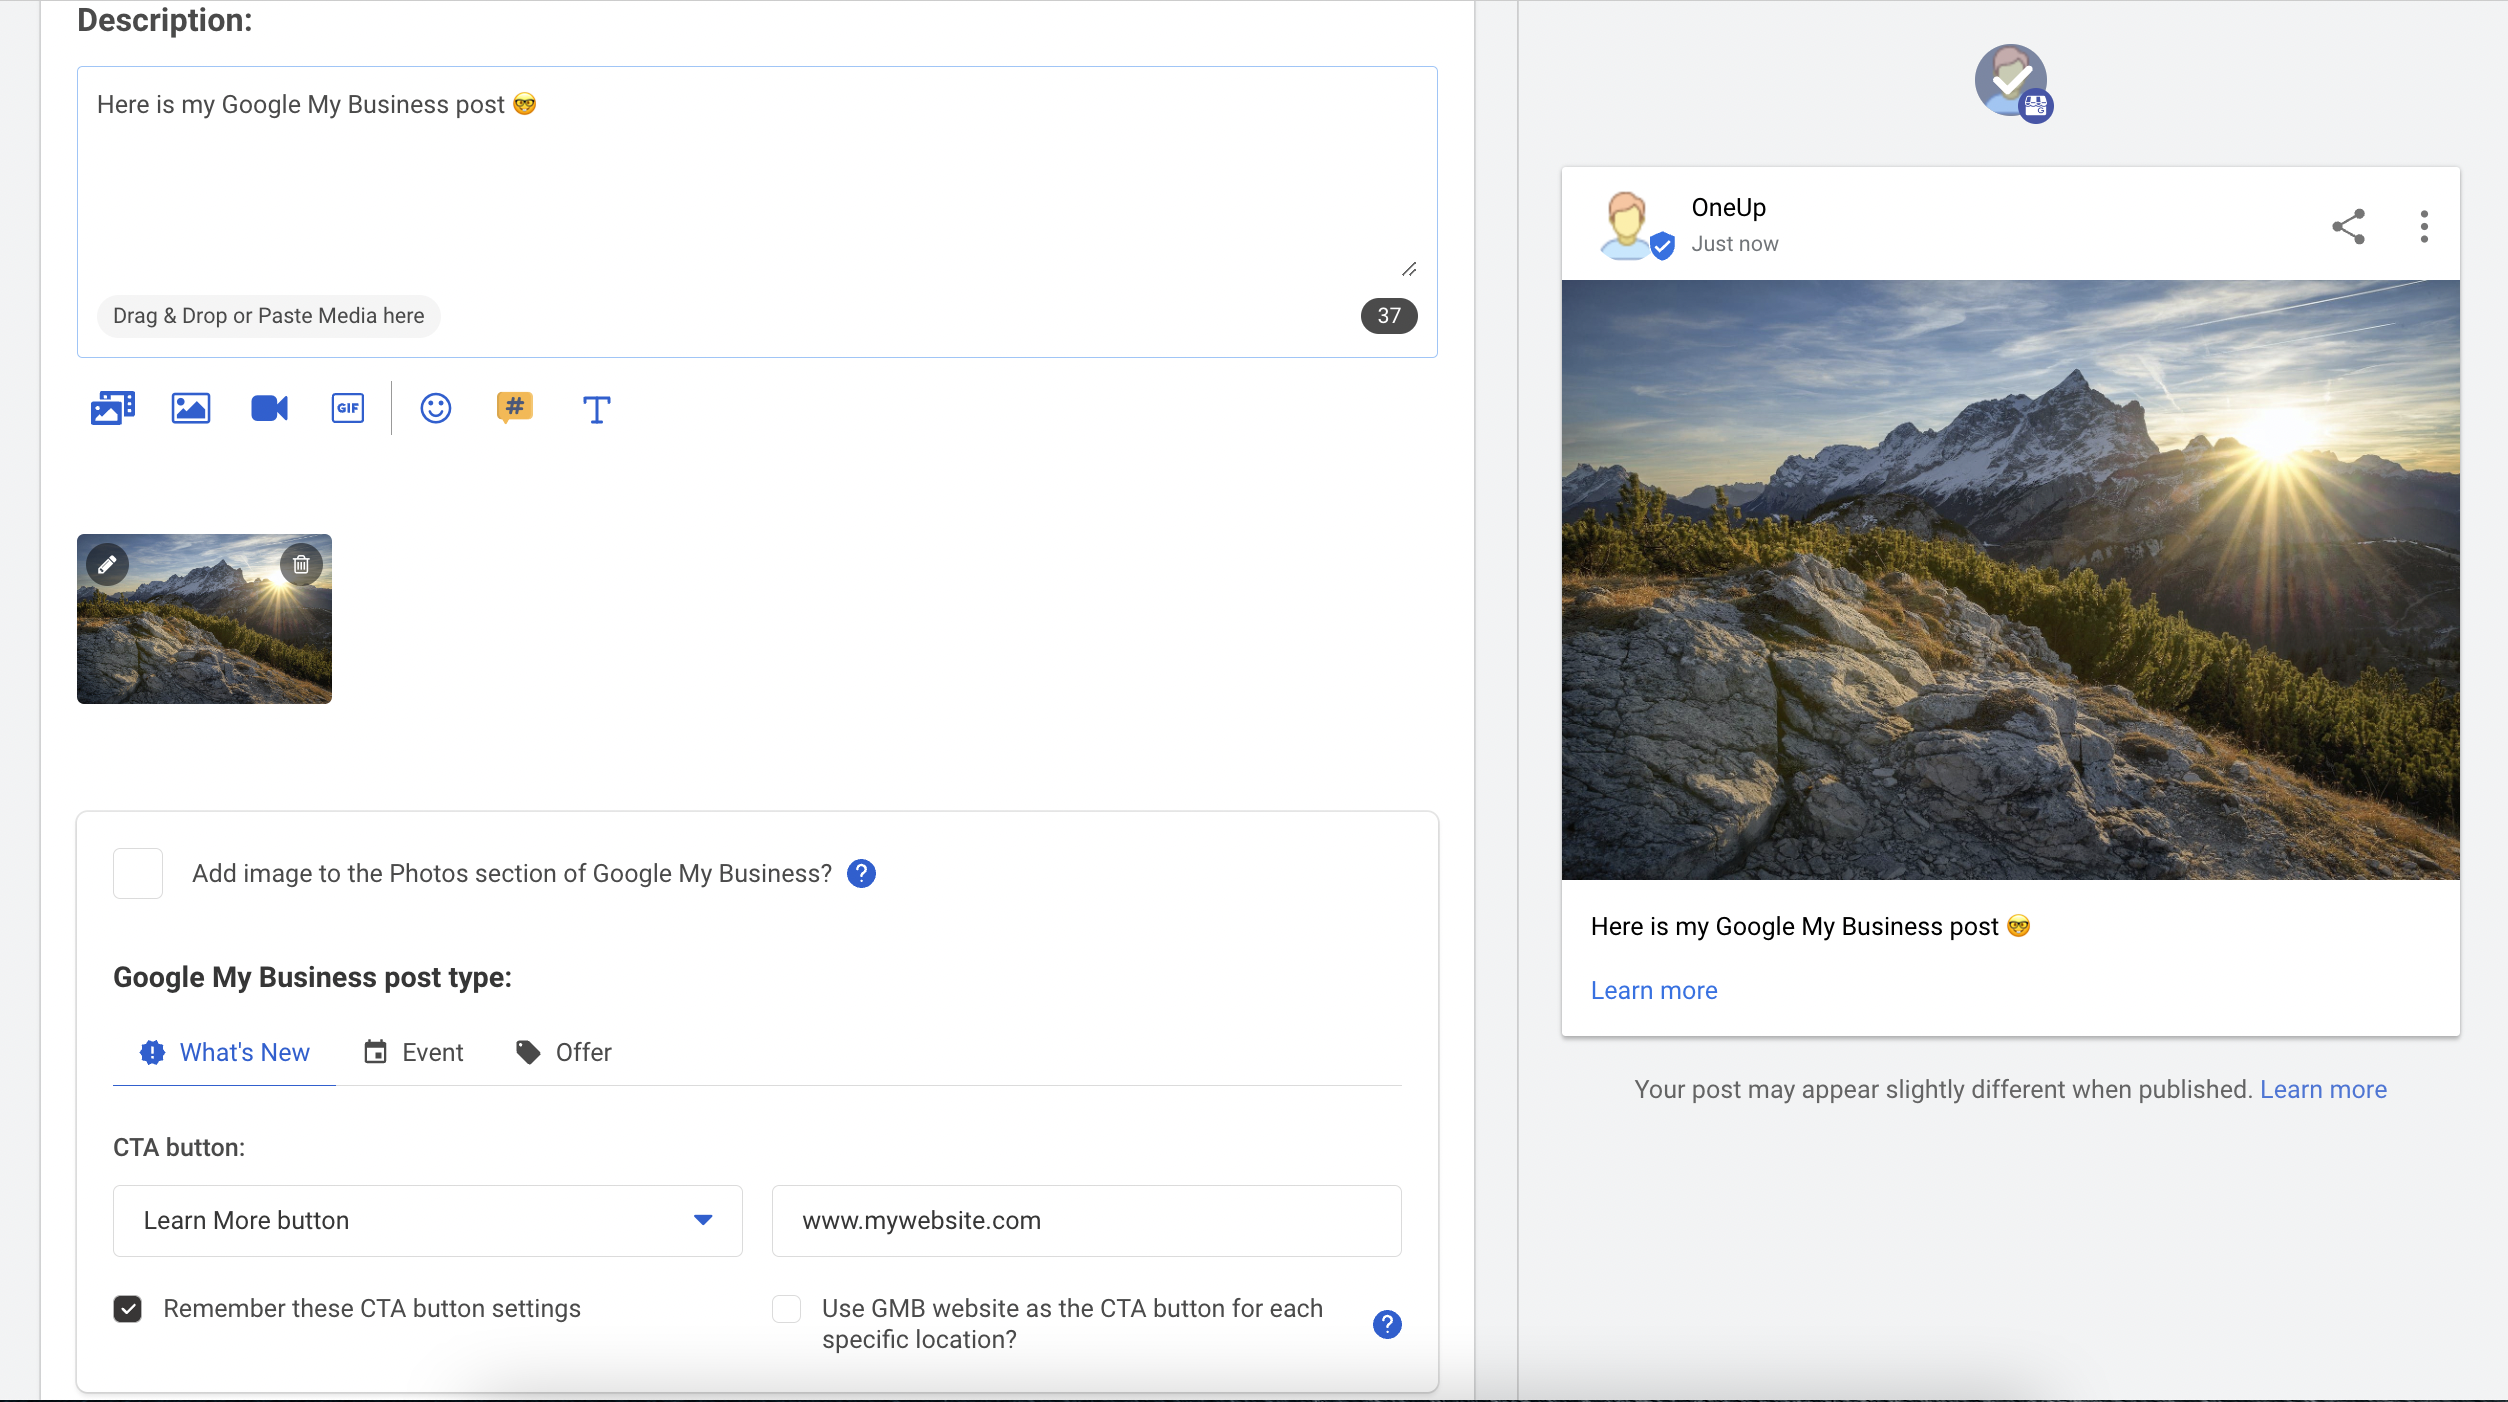Viewport: 2508px width, 1402px height.
Task: Click the text formatting icon
Action: [x=596, y=409]
